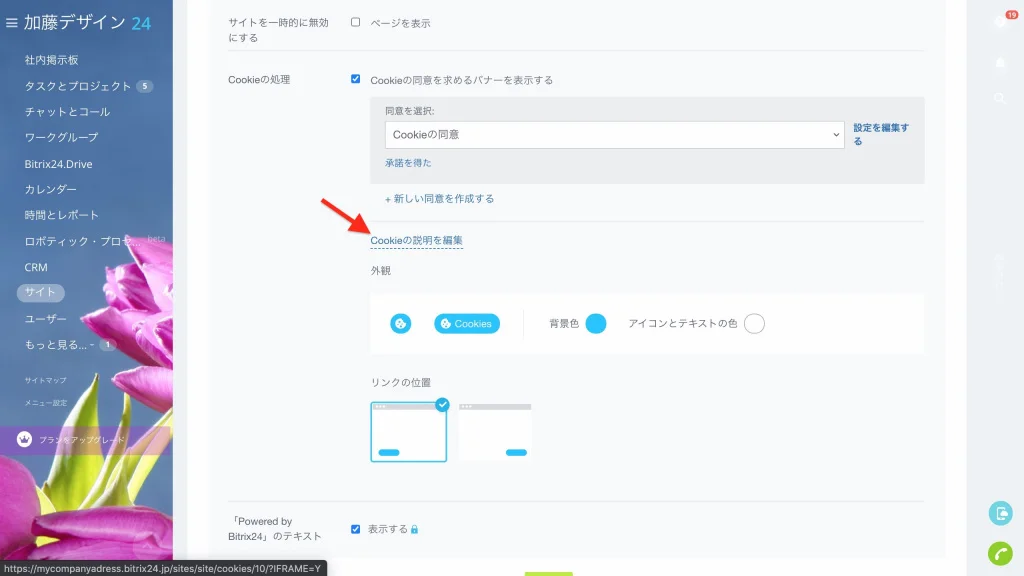
Task: Click + 新しい同意を作成する link
Action: pyautogui.click(x=439, y=199)
